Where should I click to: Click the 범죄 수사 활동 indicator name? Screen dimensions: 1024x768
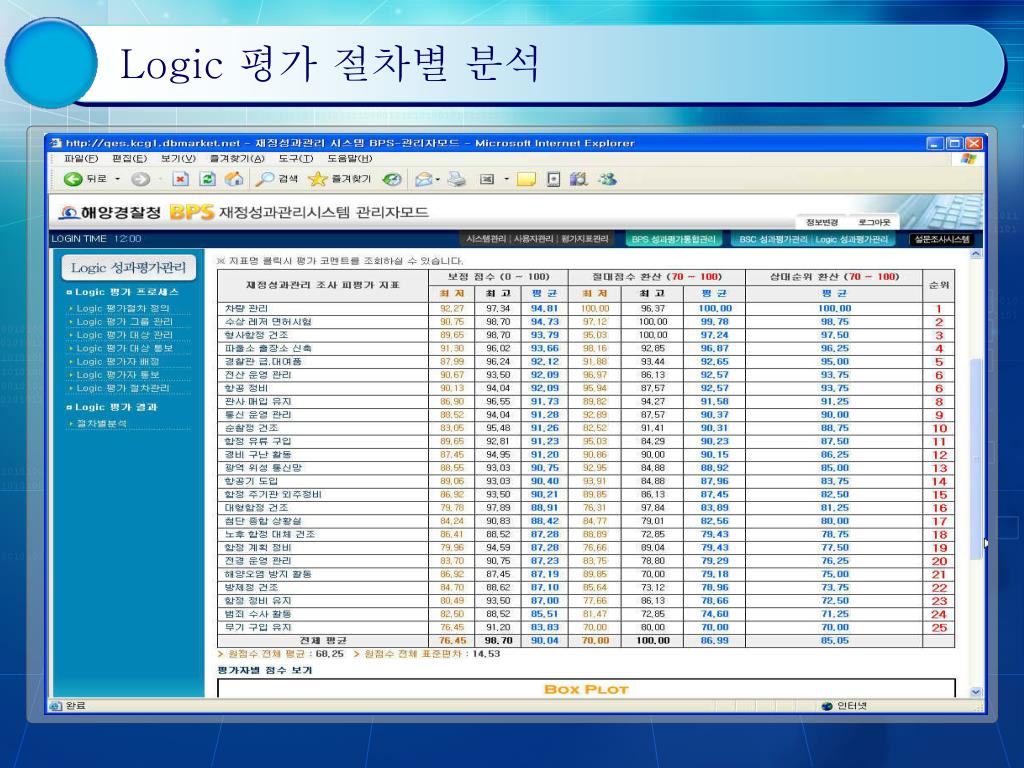click(257, 614)
